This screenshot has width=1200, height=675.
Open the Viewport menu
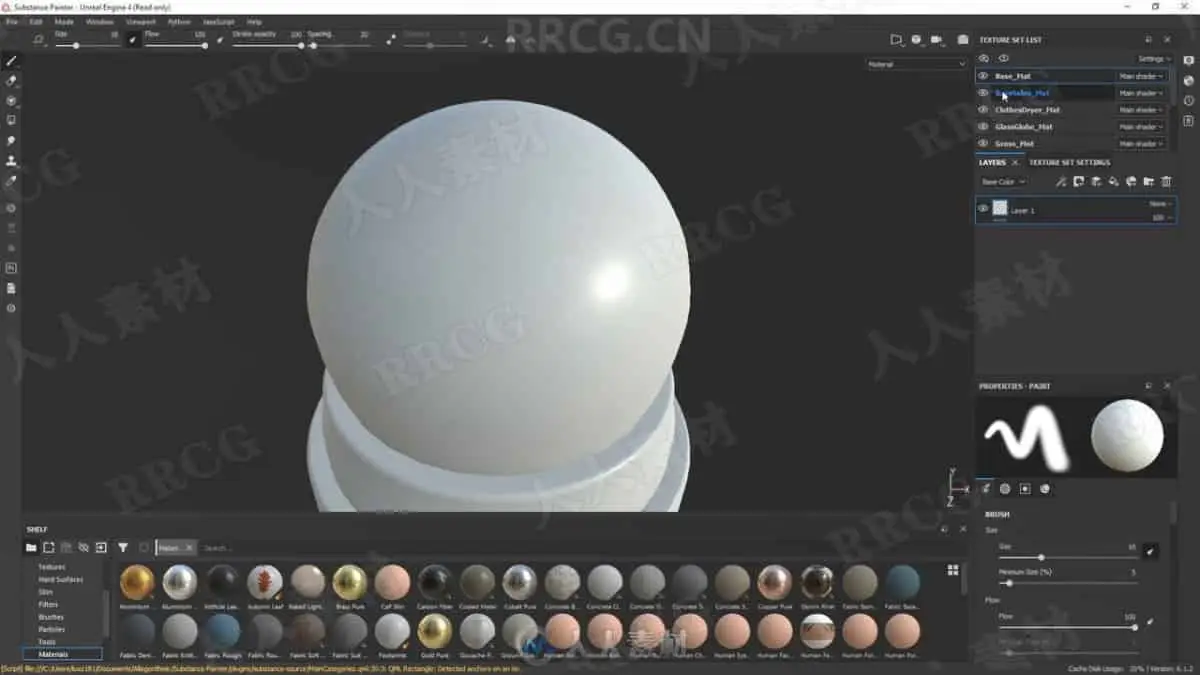point(141,21)
